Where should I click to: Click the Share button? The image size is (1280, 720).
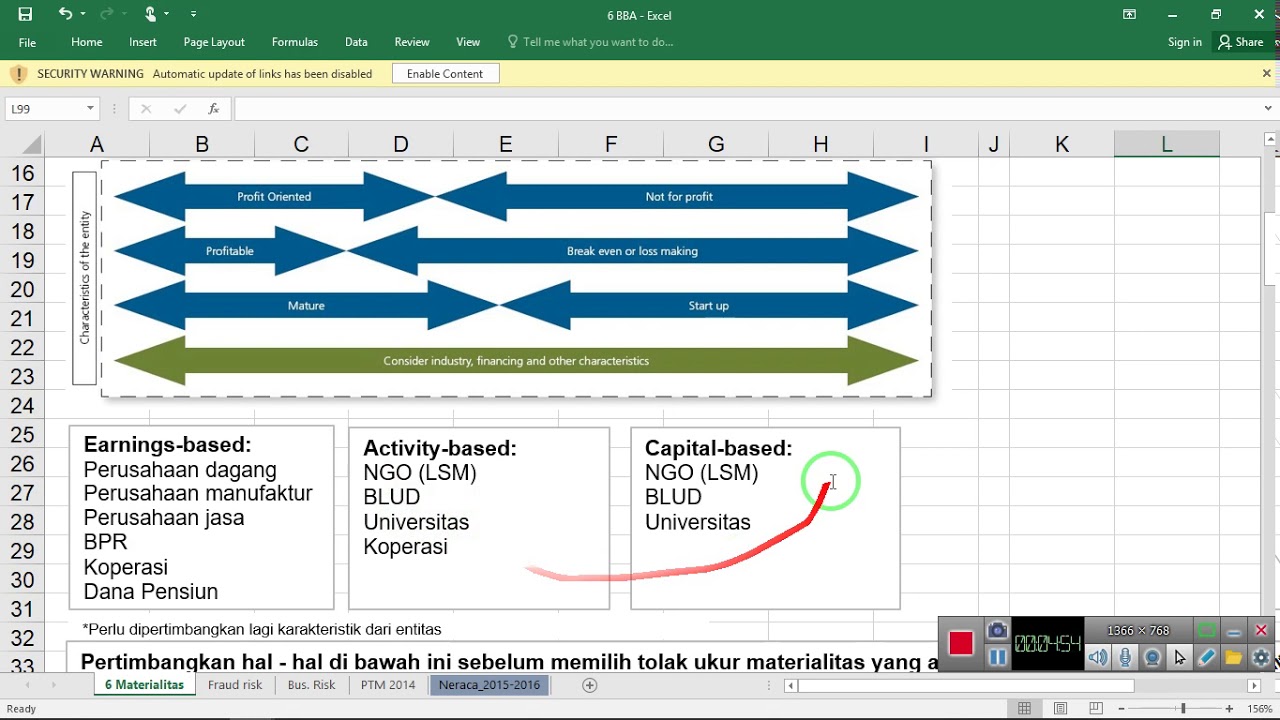(1241, 42)
